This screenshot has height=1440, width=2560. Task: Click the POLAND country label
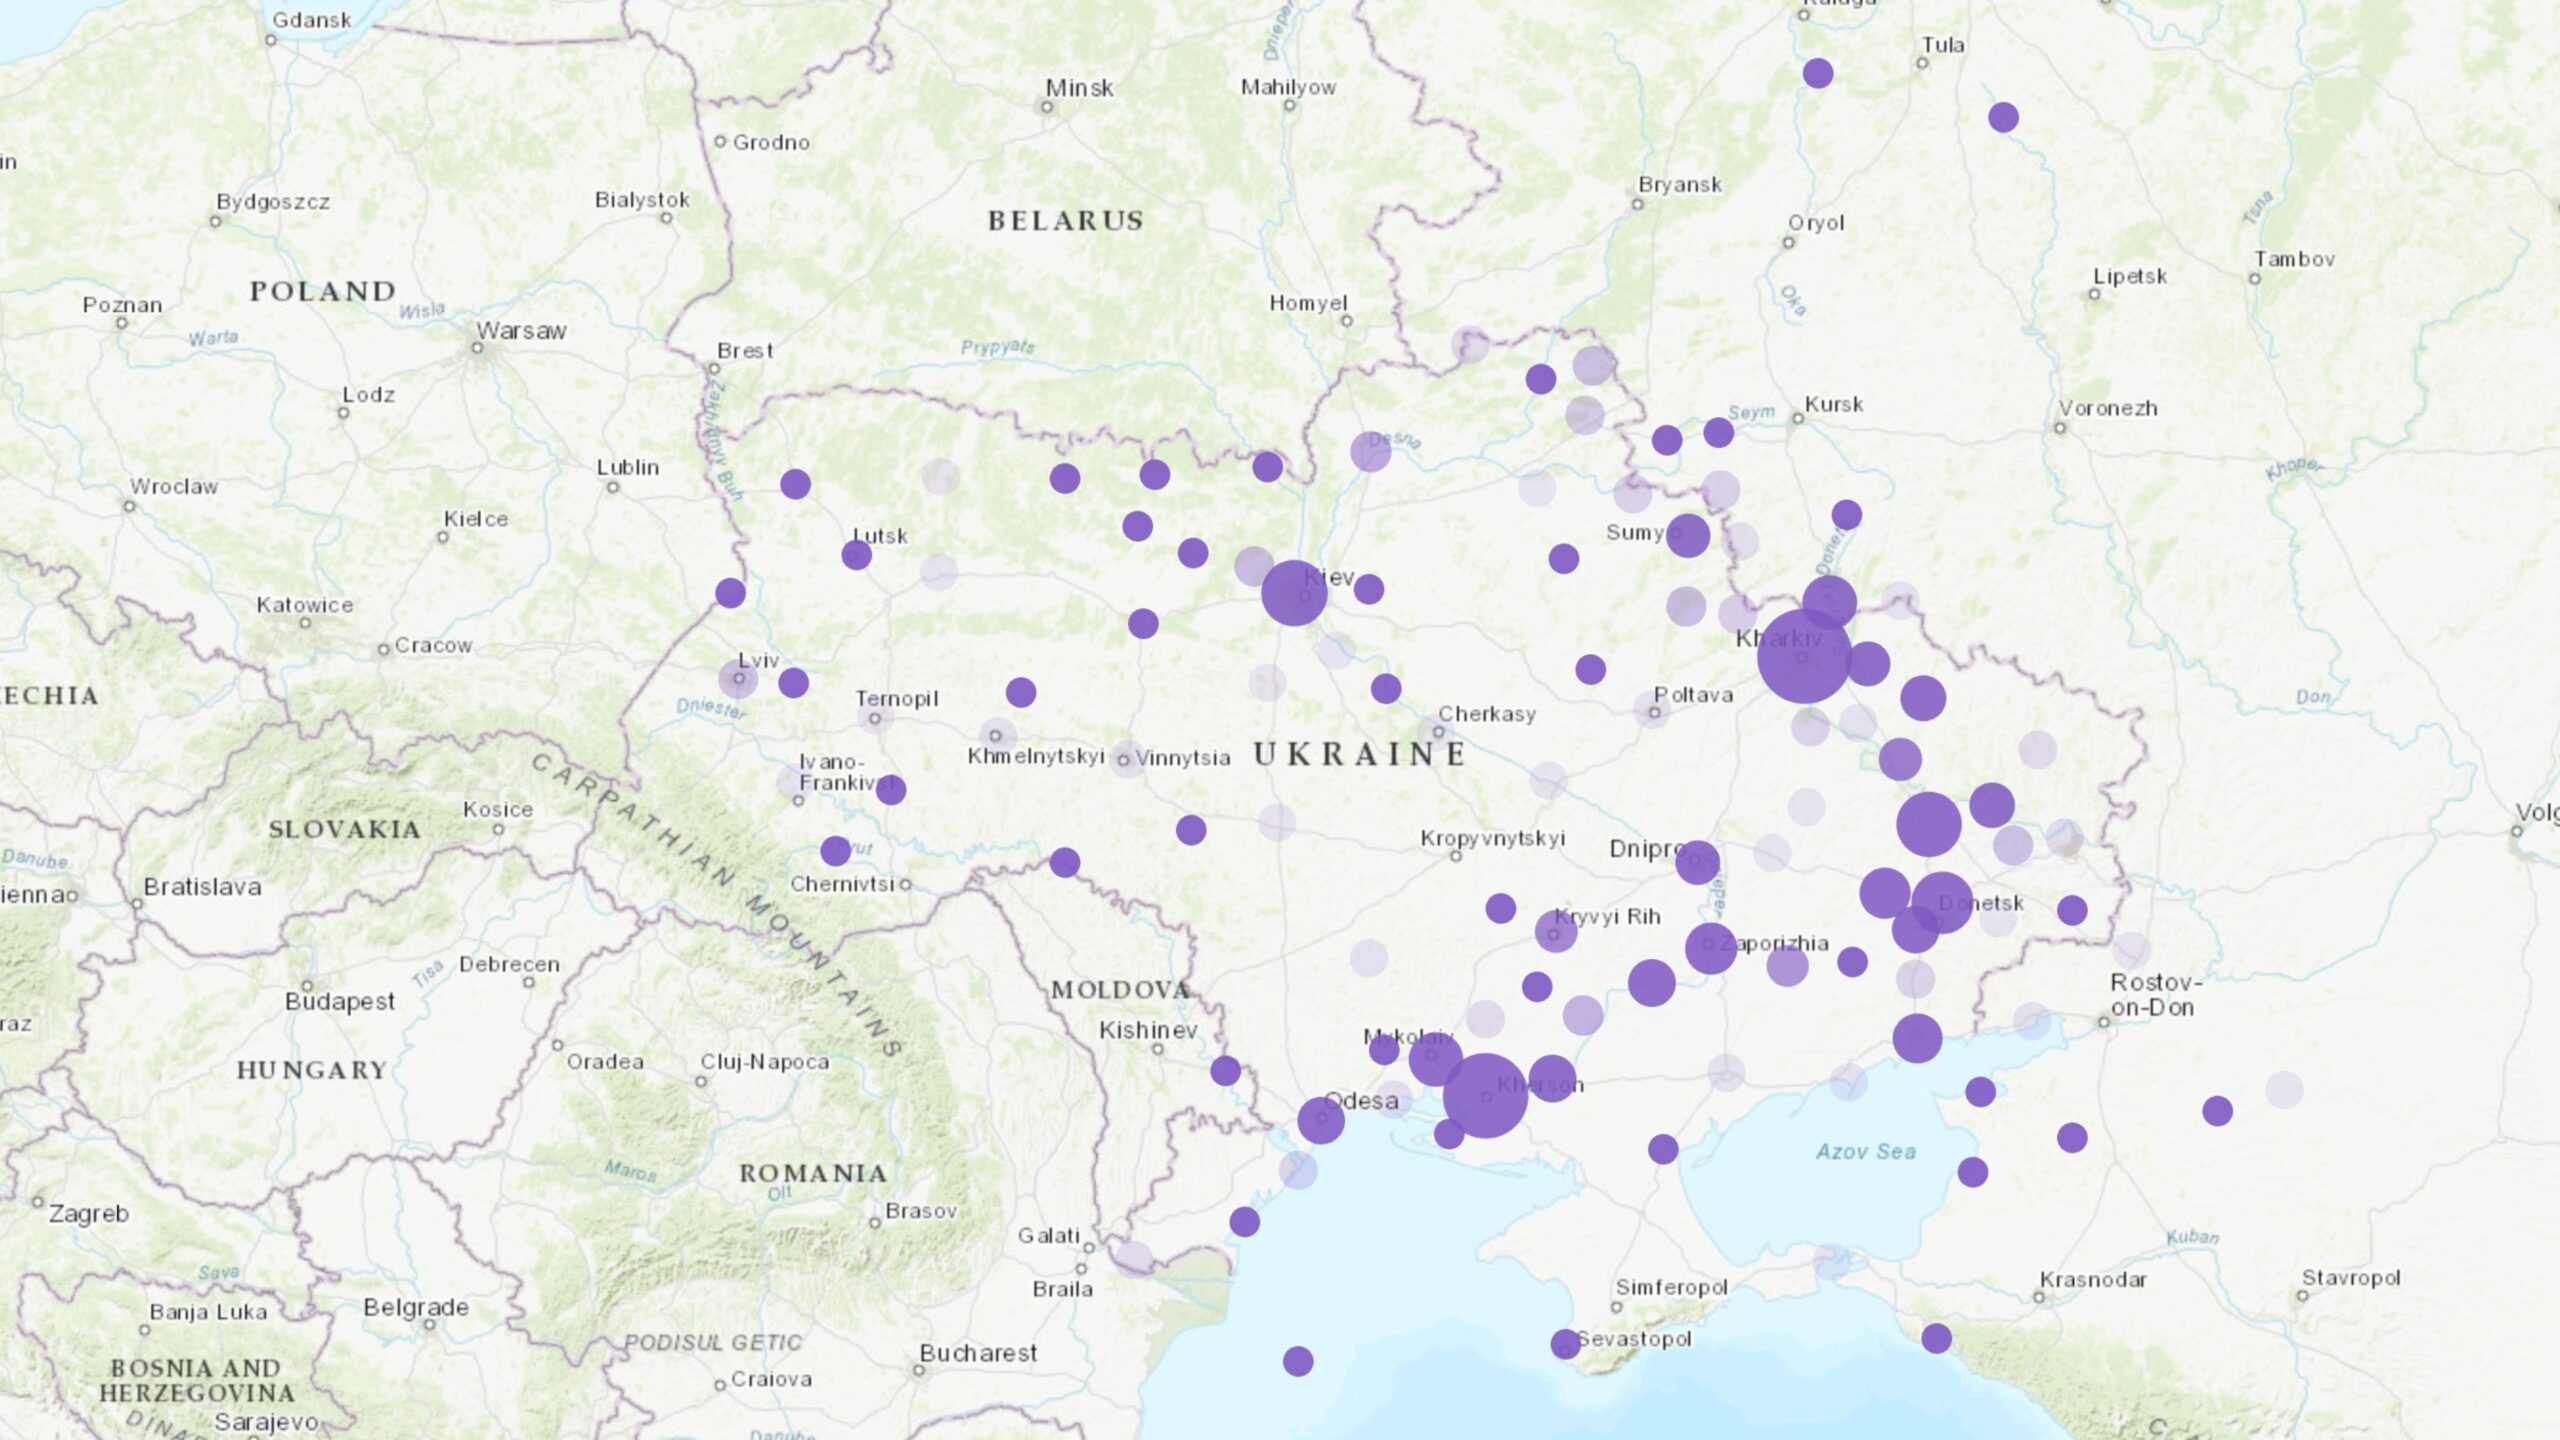(323, 291)
